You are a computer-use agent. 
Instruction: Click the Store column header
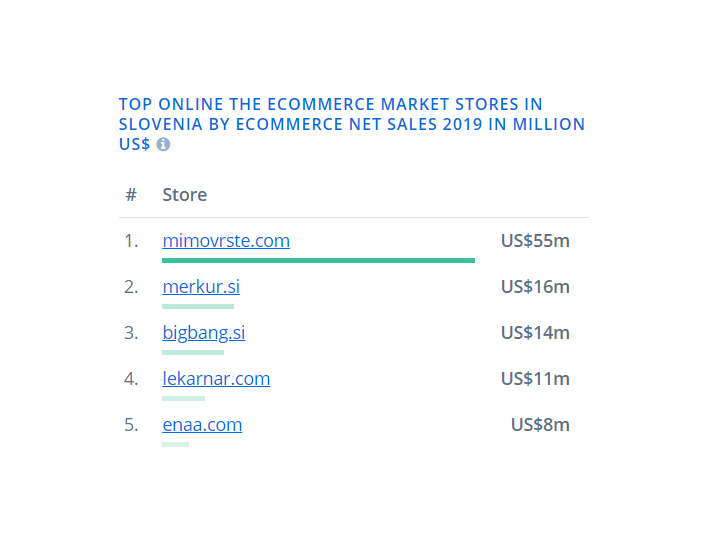coord(184,195)
